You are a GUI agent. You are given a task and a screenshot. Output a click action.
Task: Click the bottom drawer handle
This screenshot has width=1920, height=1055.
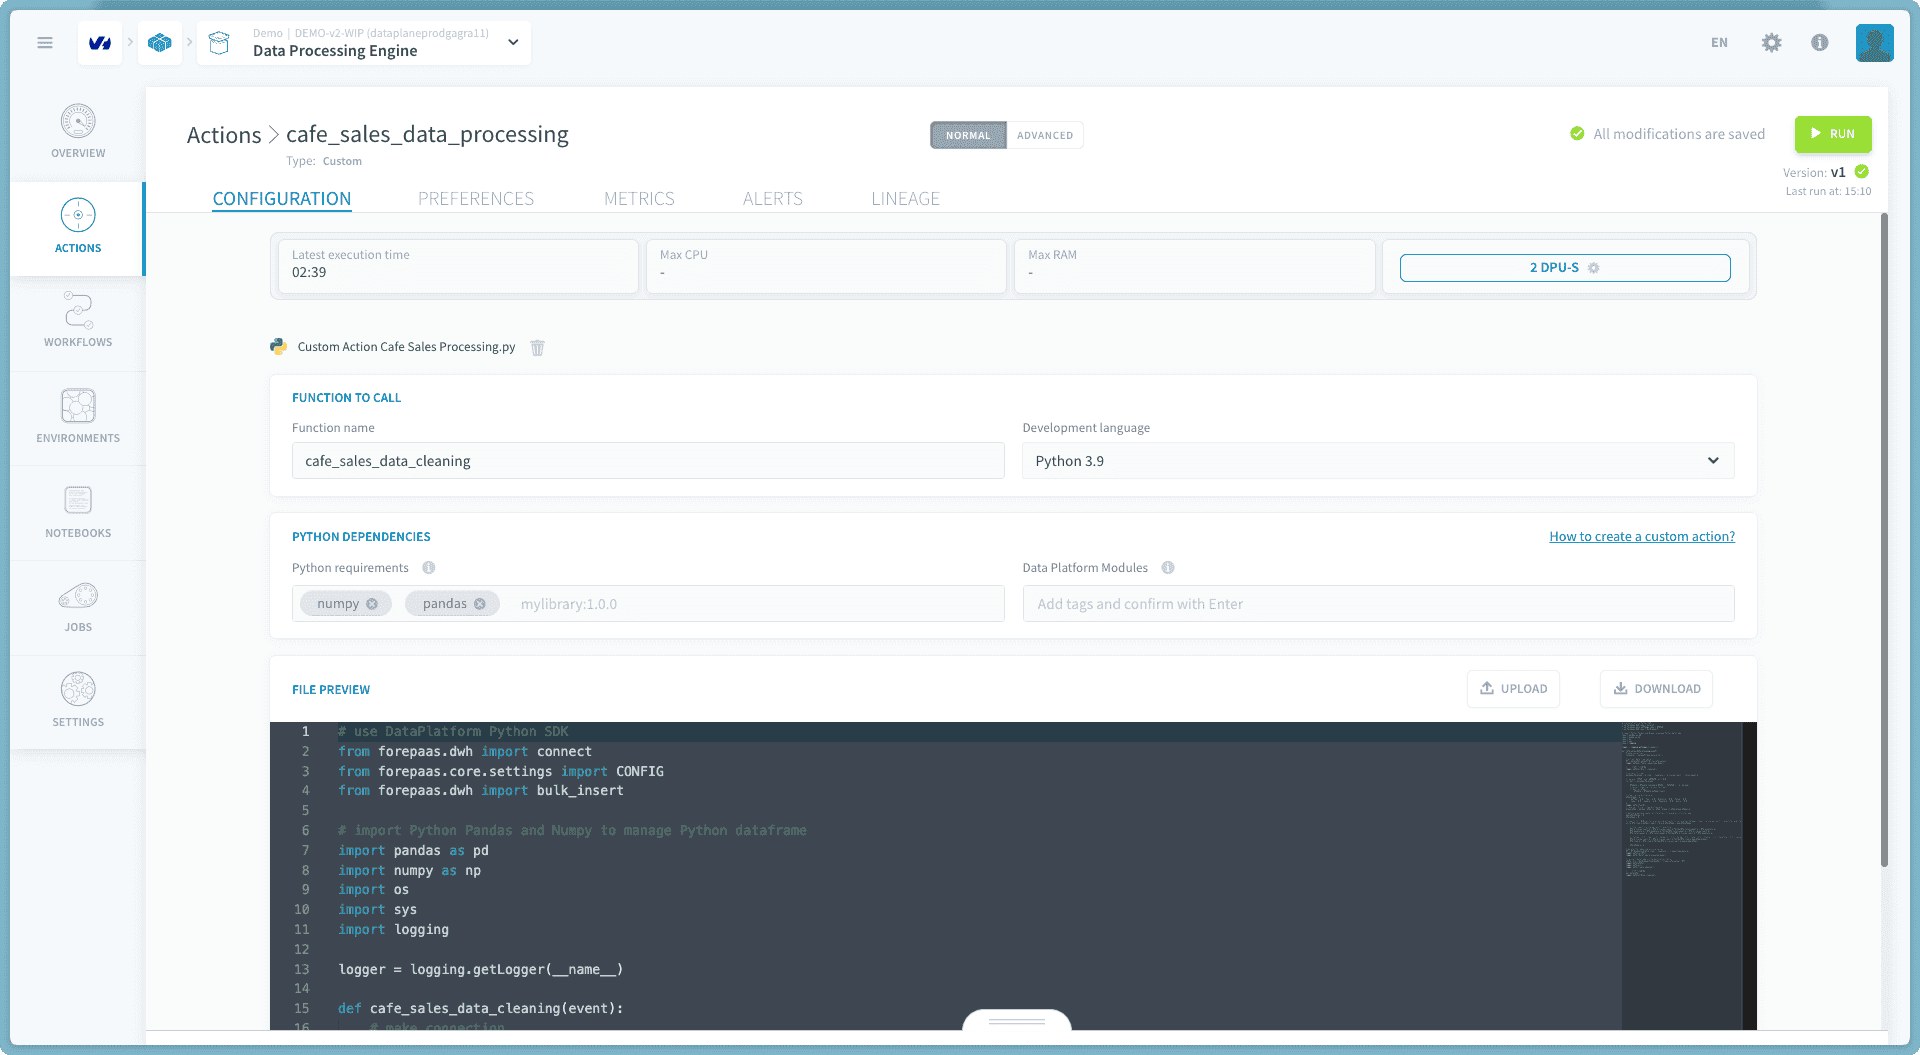point(1016,1021)
